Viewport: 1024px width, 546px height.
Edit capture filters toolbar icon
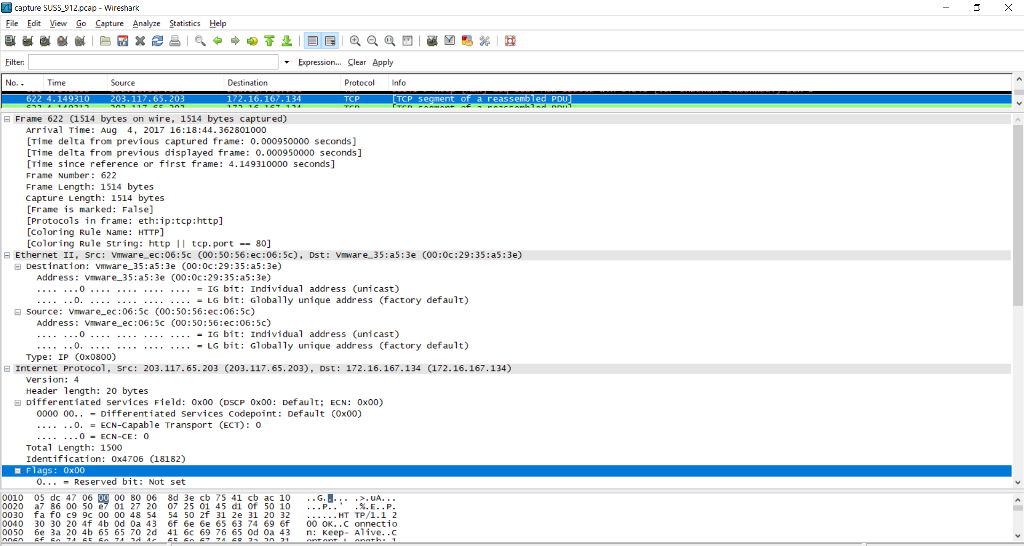click(x=432, y=40)
